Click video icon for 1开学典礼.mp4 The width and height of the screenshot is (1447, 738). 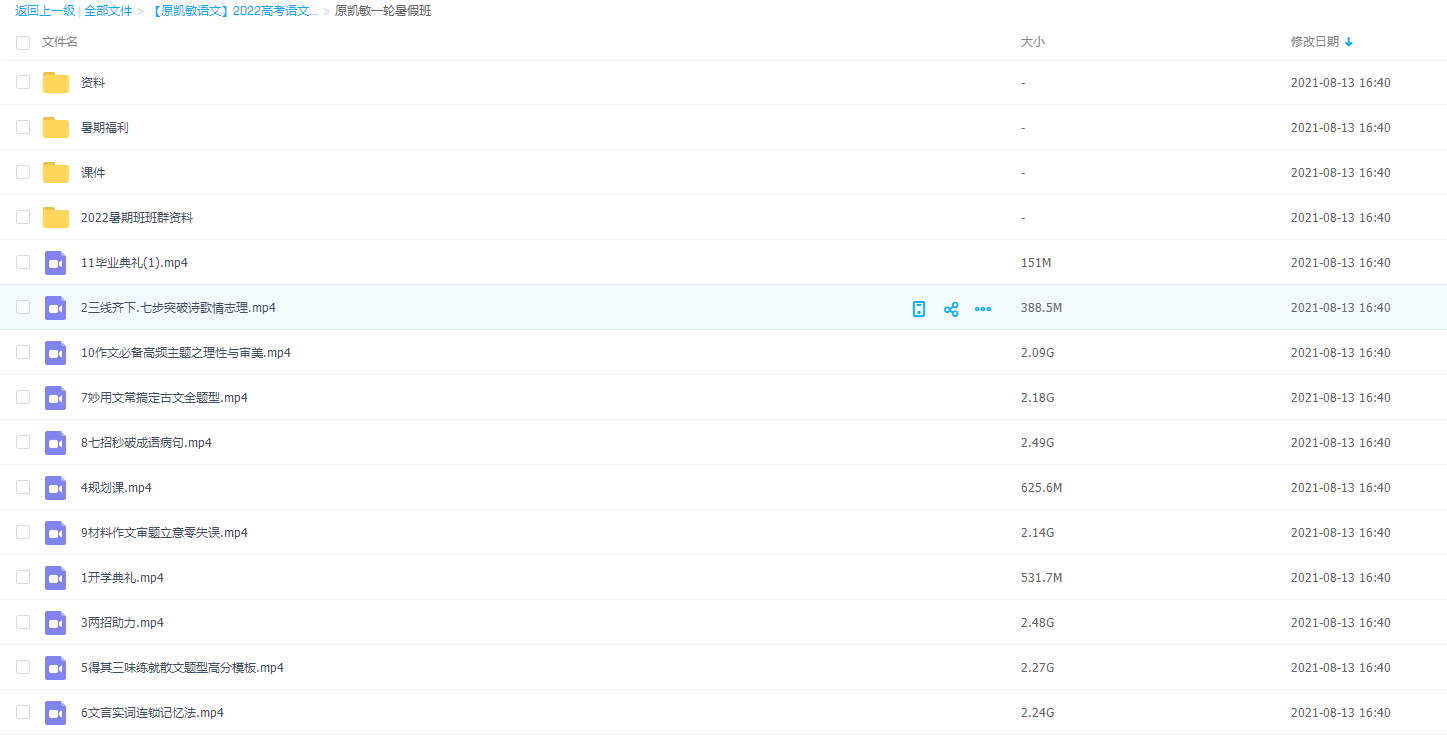coord(56,578)
